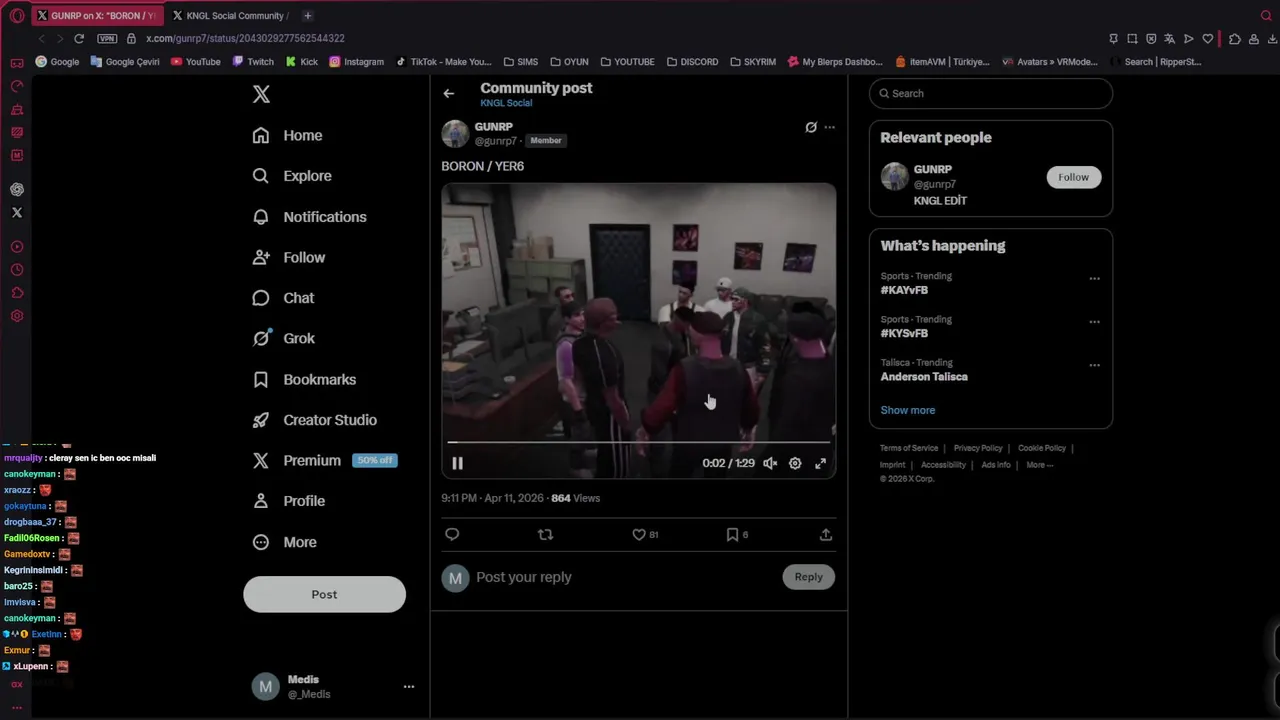1280x720 pixels.
Task: Open the Home page in X navigation
Action: [x=287, y=136]
